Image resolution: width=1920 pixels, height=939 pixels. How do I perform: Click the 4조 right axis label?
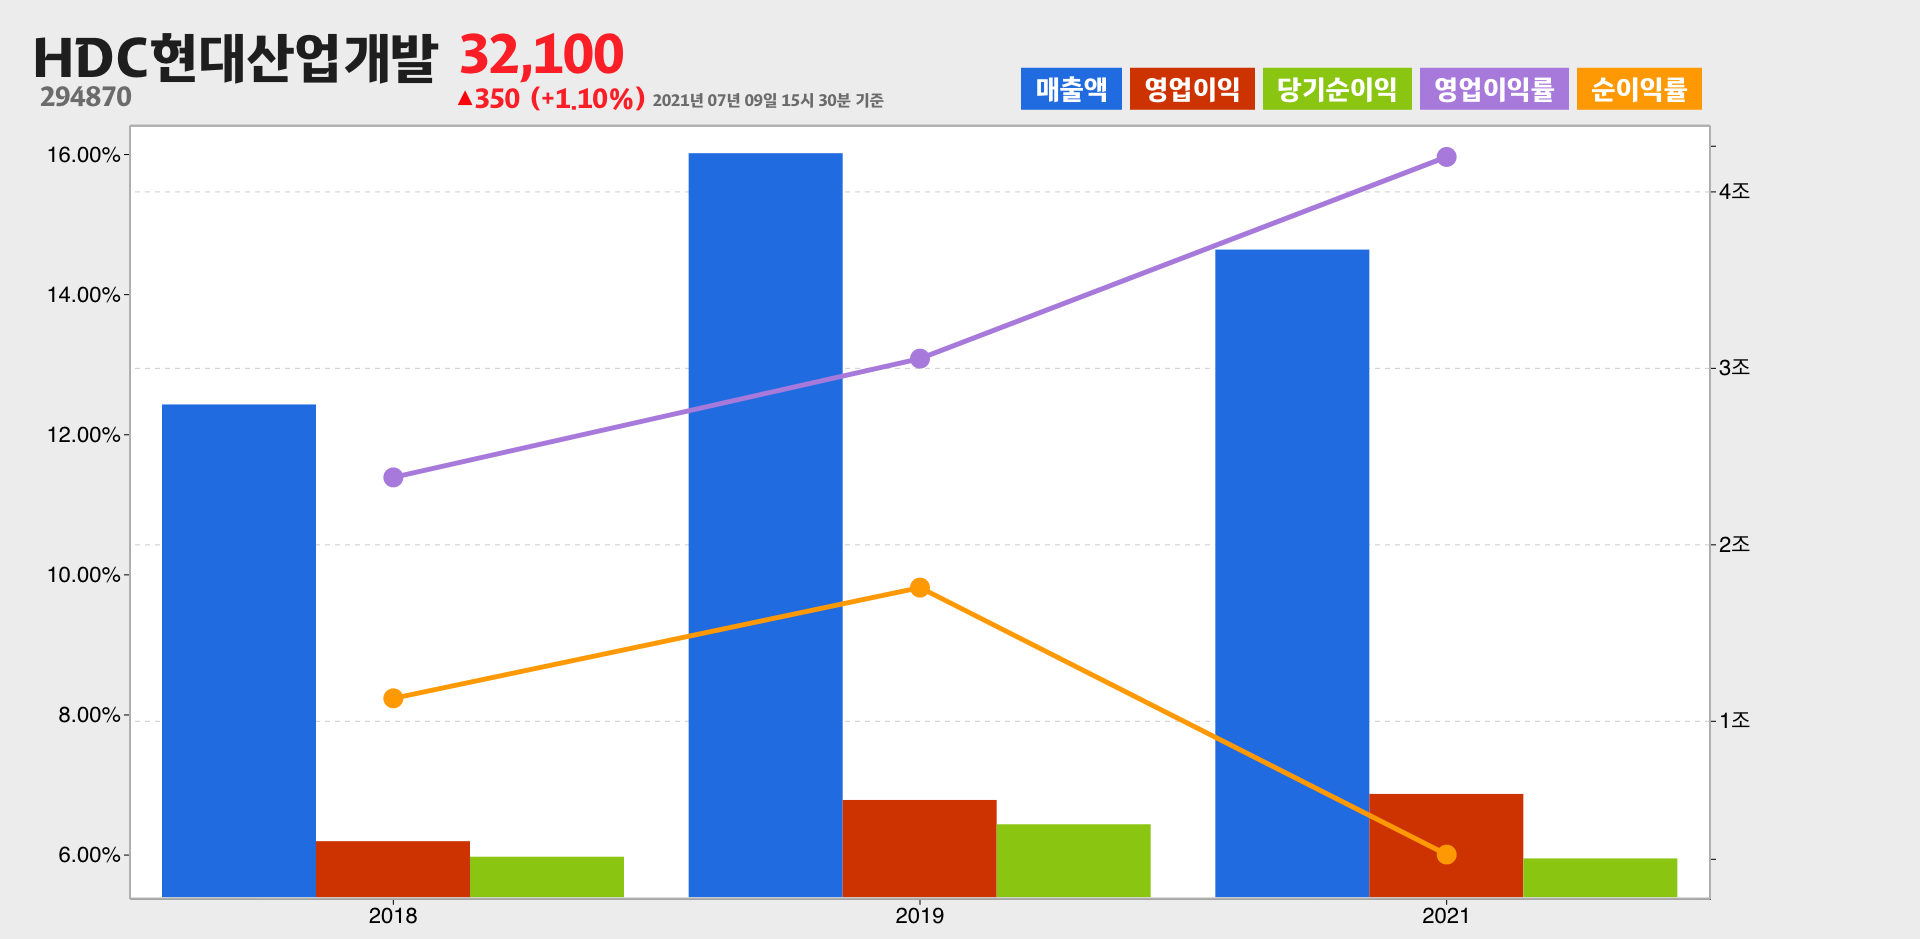point(1734,191)
